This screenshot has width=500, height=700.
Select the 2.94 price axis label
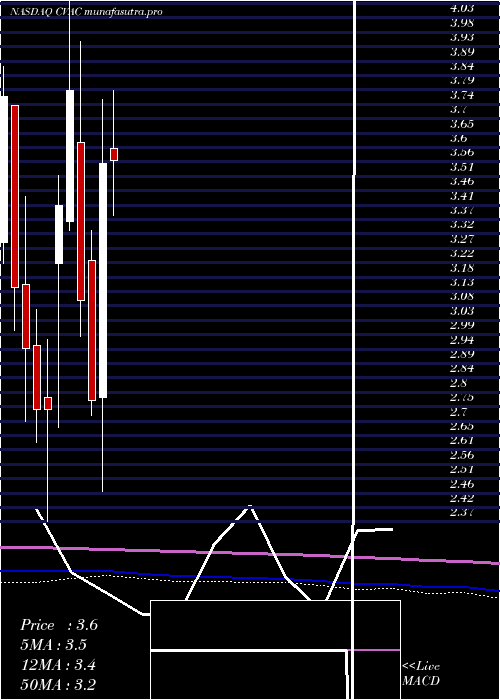point(462,340)
